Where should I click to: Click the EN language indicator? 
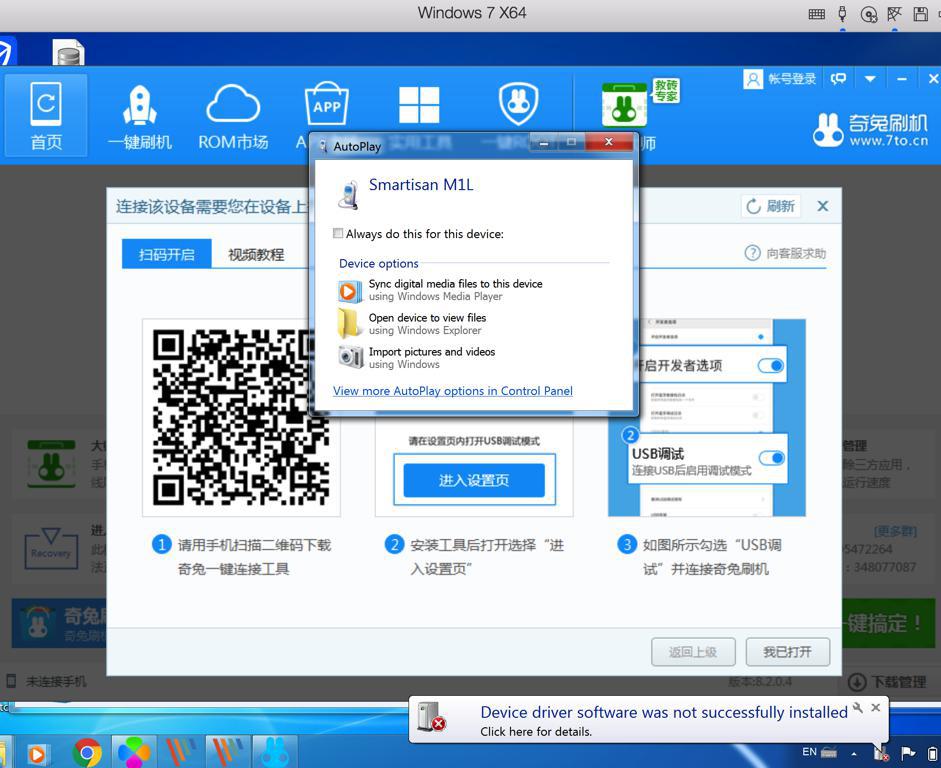pos(809,752)
